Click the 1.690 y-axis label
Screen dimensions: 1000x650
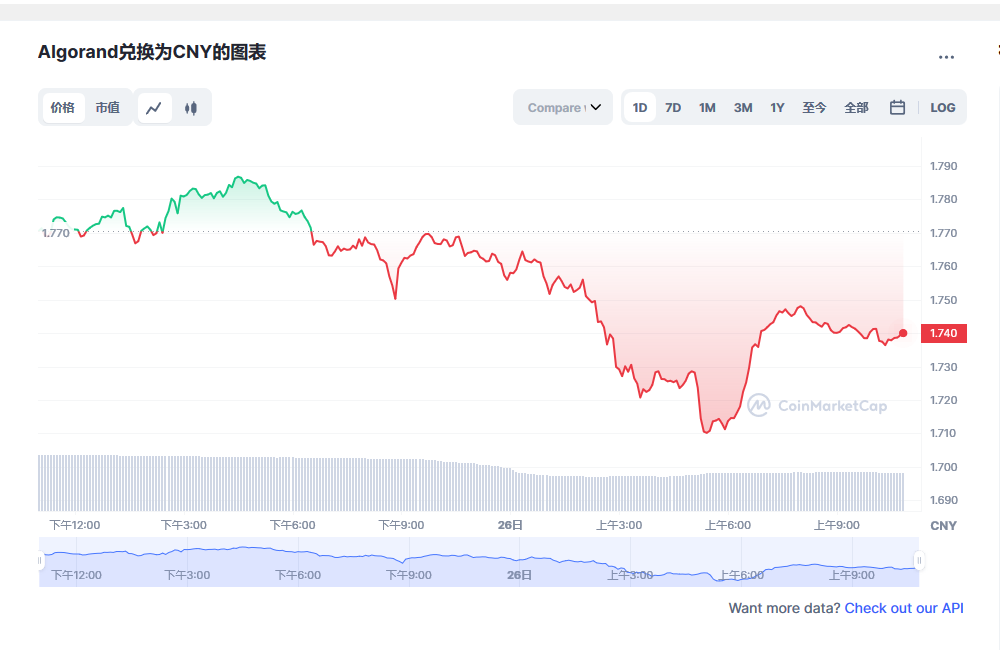pyautogui.click(x=943, y=500)
